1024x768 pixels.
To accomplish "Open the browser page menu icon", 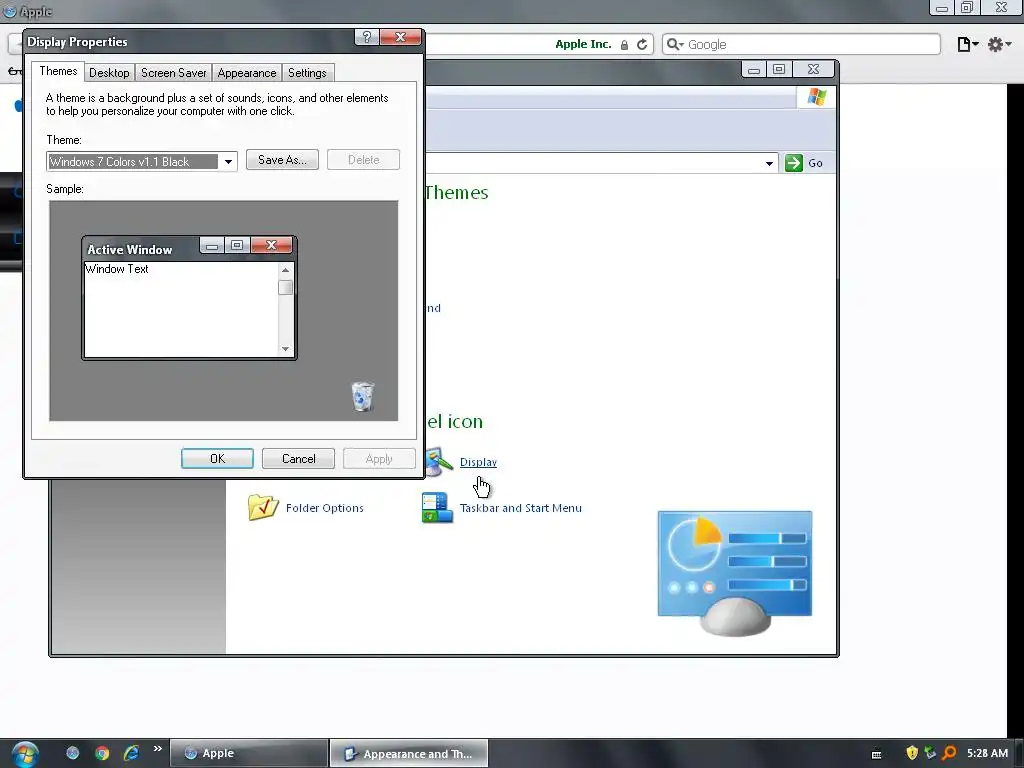I will [967, 44].
